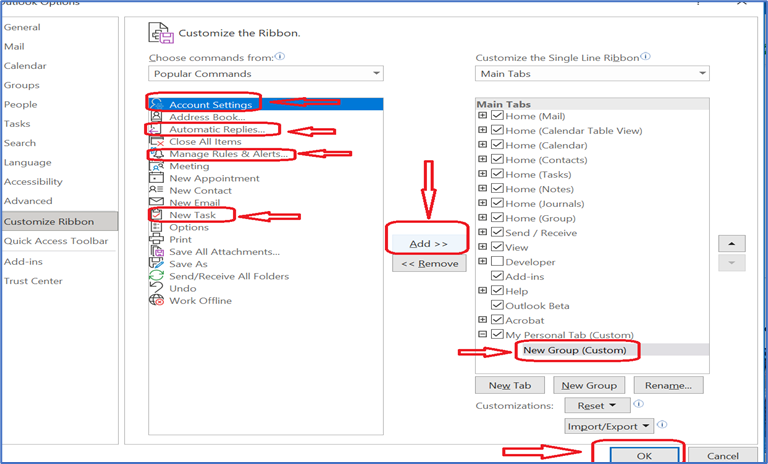Image resolution: width=768 pixels, height=464 pixels.
Task: Expand the Acrobat tree node
Action: coord(482,319)
